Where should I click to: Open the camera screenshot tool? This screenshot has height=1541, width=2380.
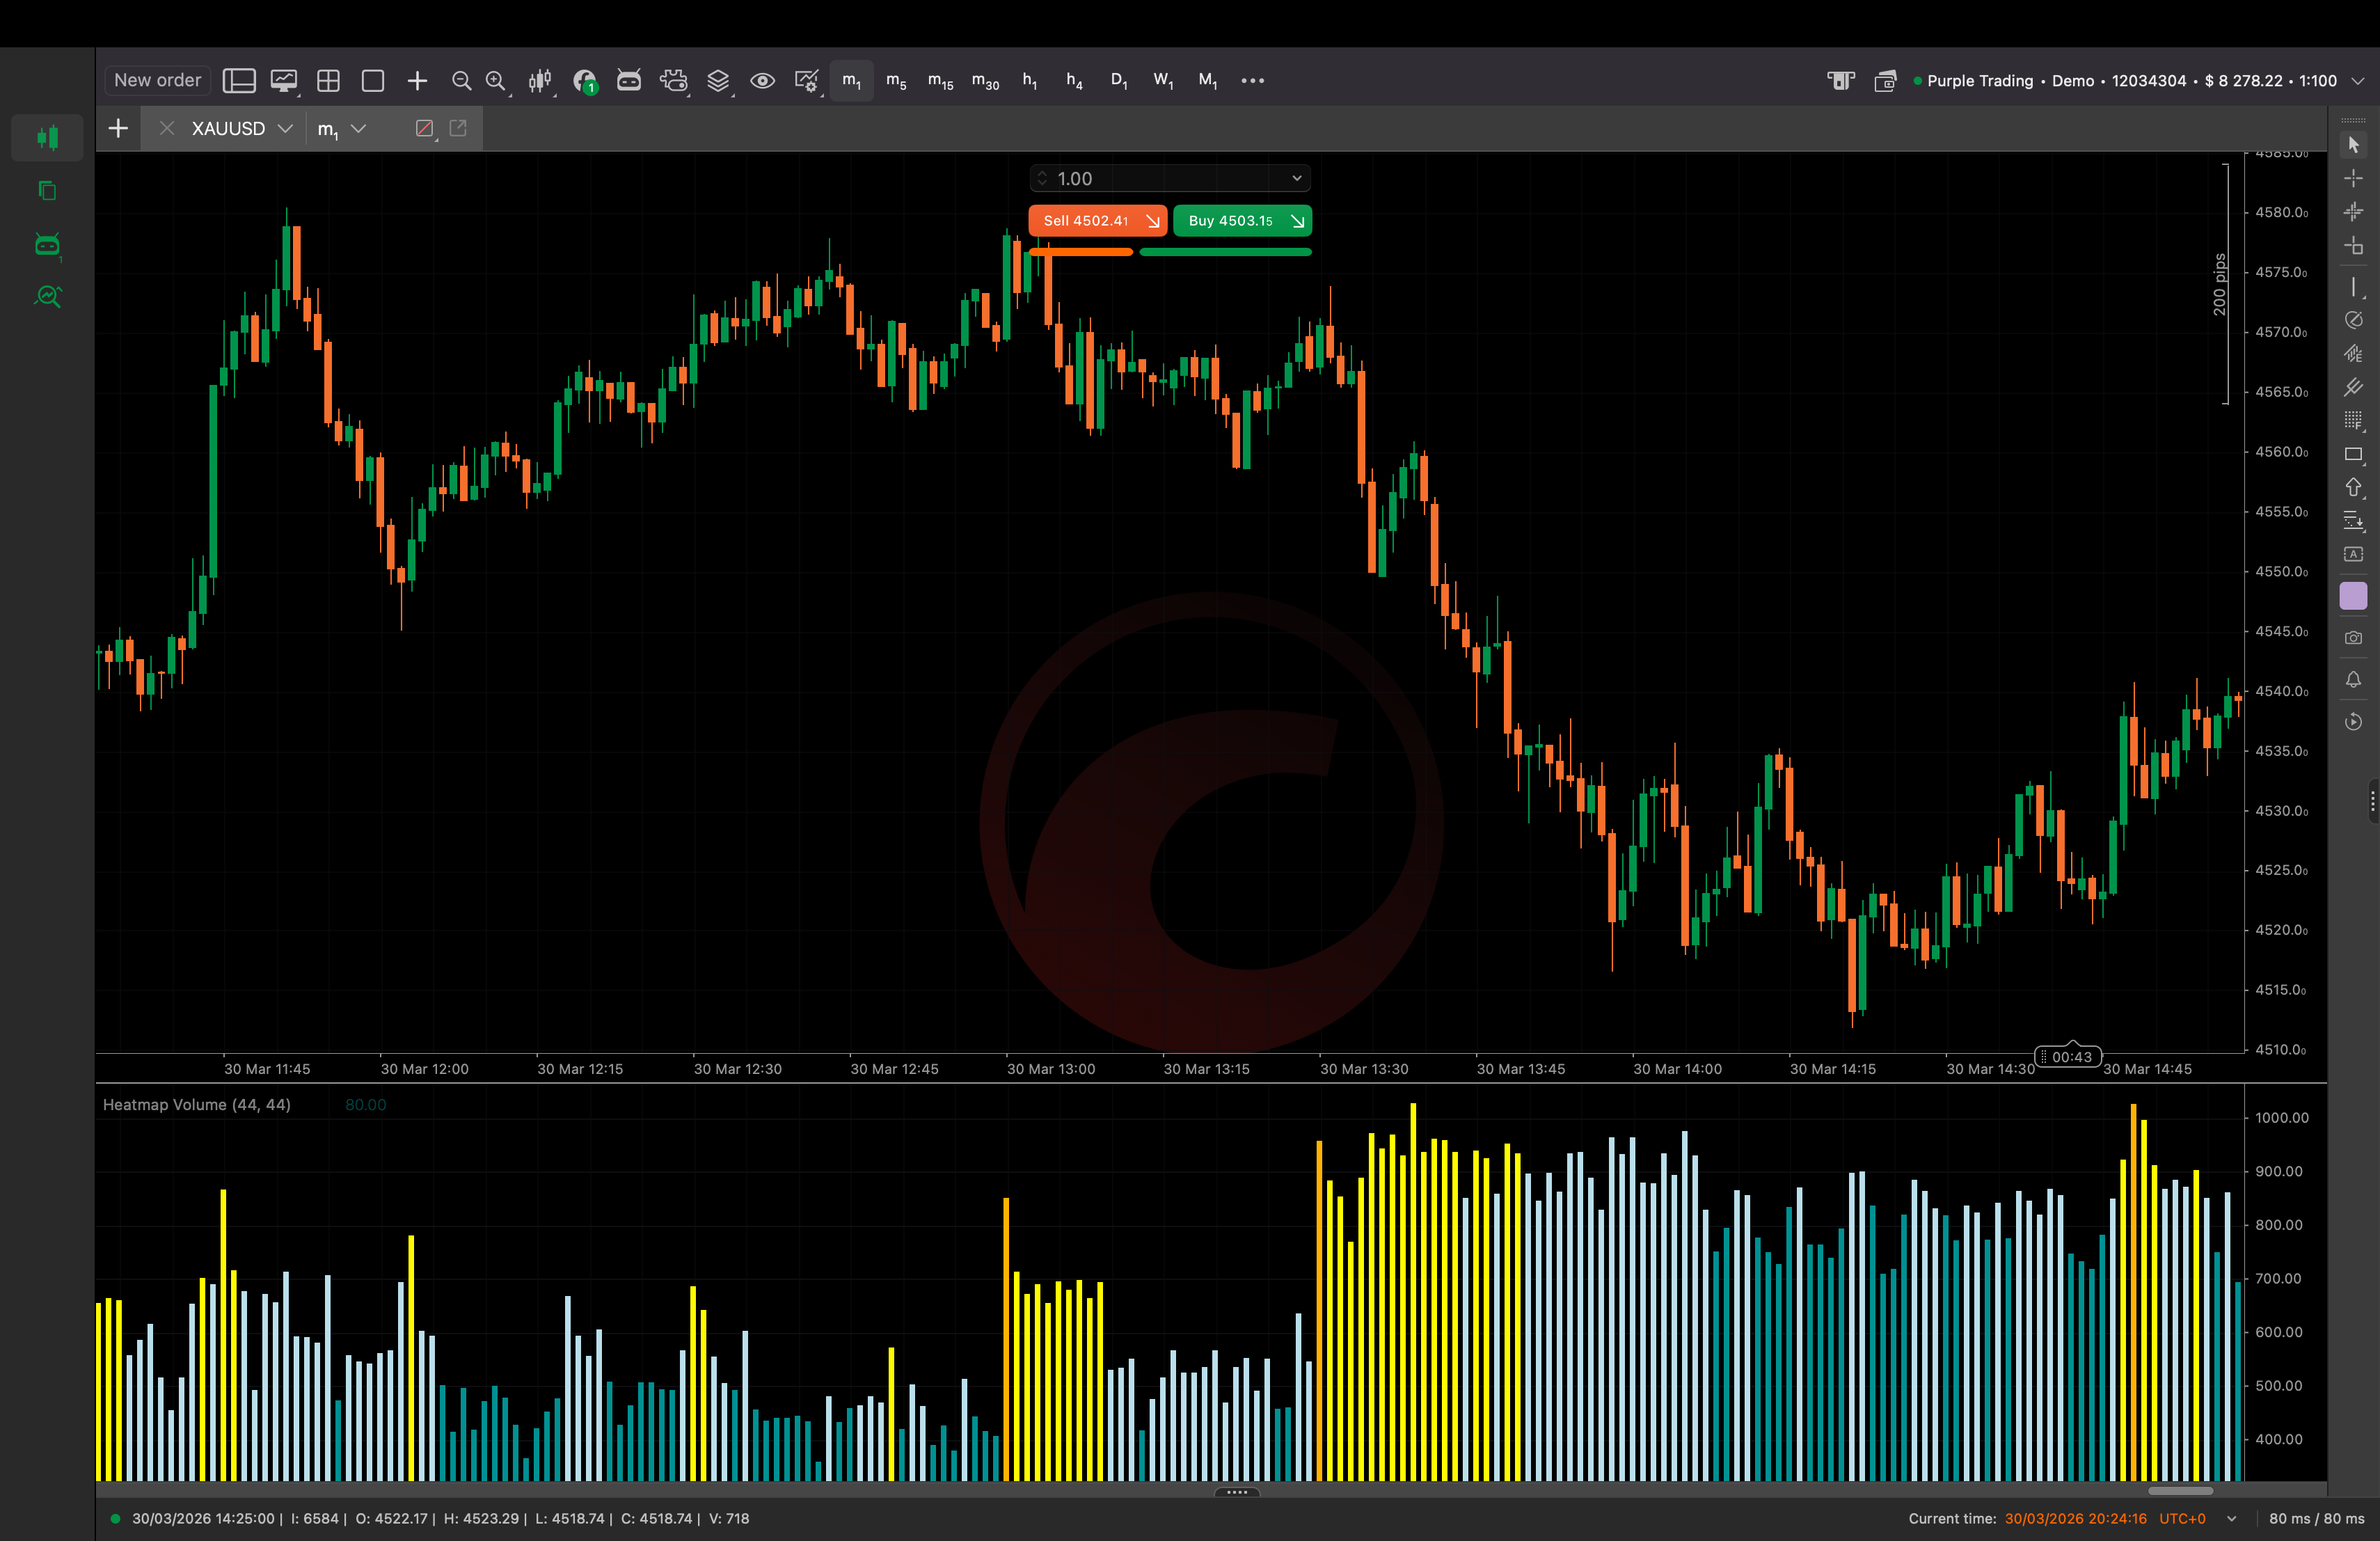2354,638
